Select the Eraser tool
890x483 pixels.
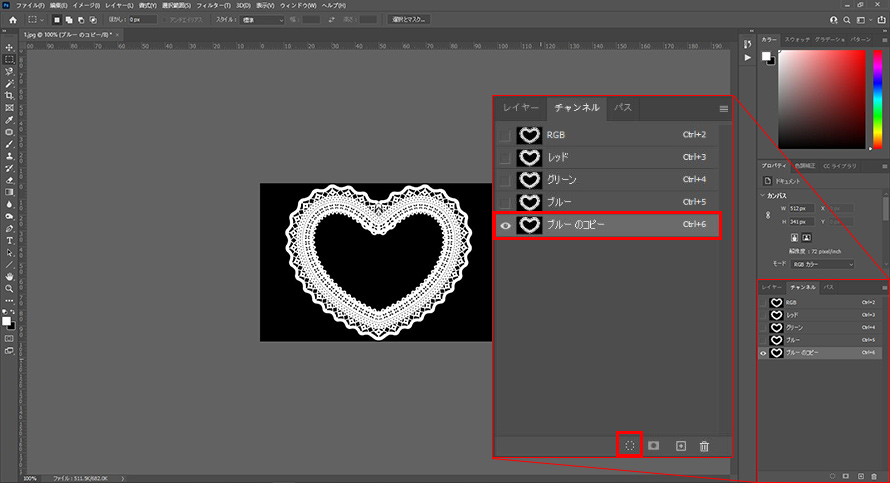coord(9,180)
